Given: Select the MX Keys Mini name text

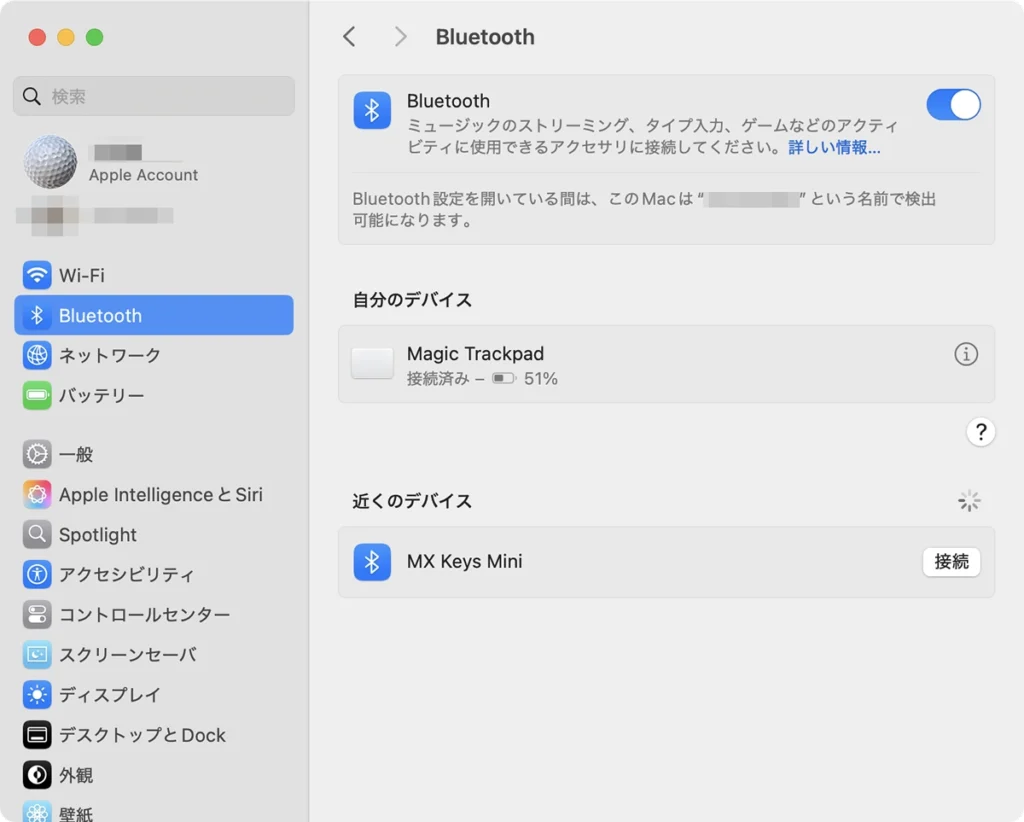Looking at the screenshot, I should [x=464, y=561].
